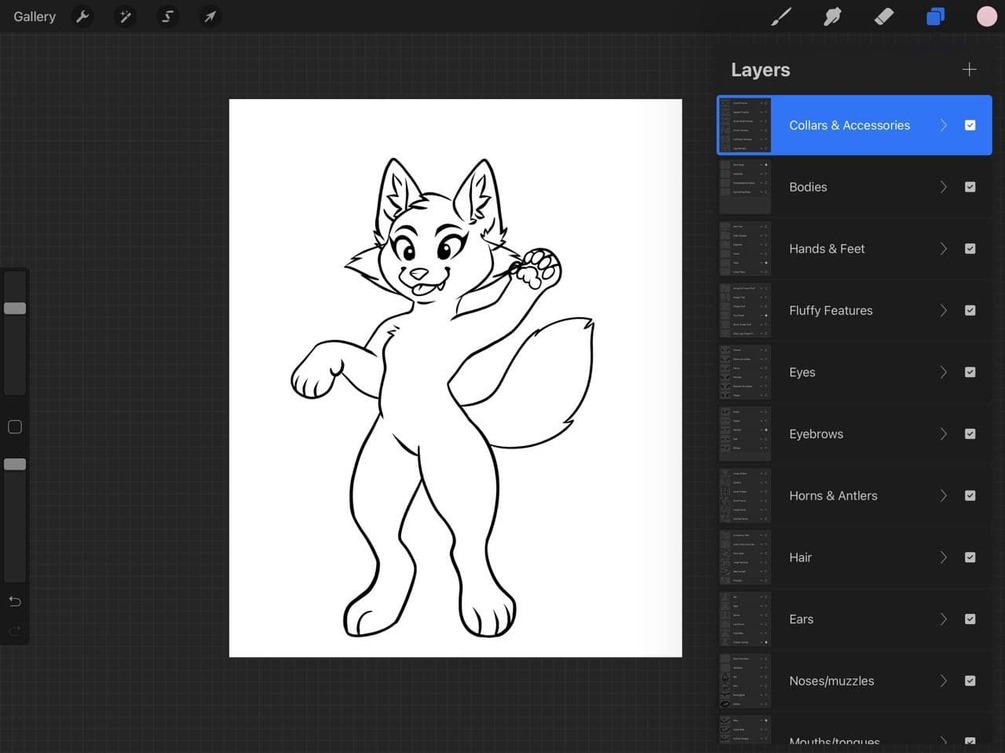This screenshot has height=753, width=1005.
Task: Expand the Ears group chevron
Action: click(x=943, y=619)
